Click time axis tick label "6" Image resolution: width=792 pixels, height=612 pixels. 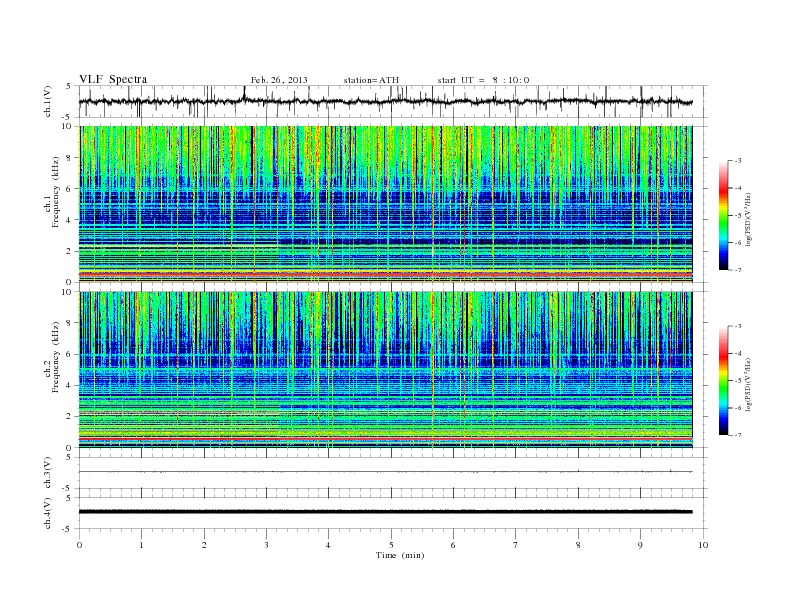pyautogui.click(x=453, y=545)
